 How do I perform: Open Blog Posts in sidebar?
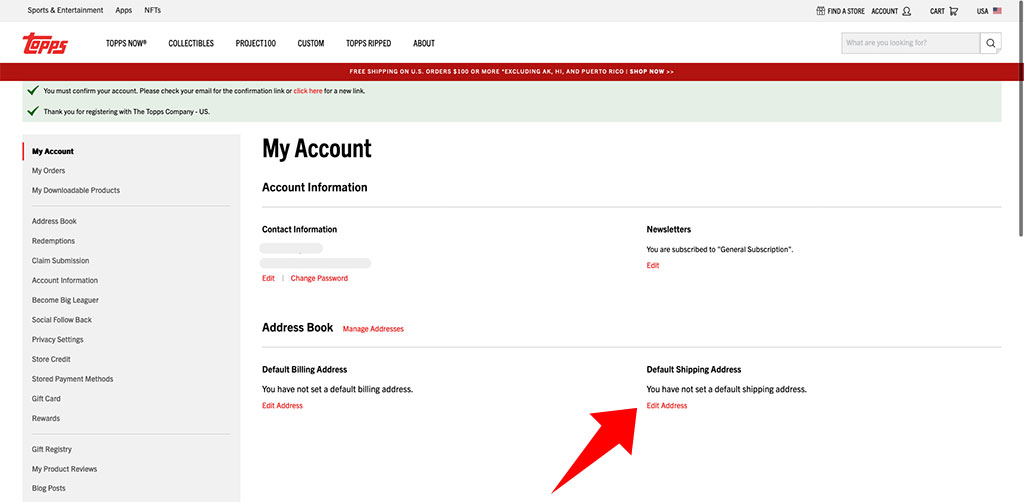coord(49,488)
